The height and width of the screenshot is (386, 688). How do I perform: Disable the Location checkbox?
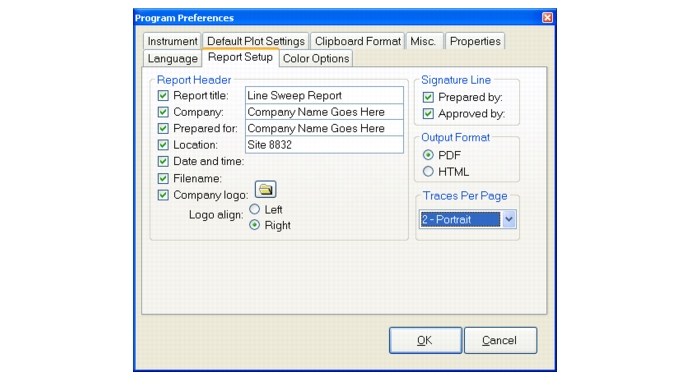click(x=163, y=145)
